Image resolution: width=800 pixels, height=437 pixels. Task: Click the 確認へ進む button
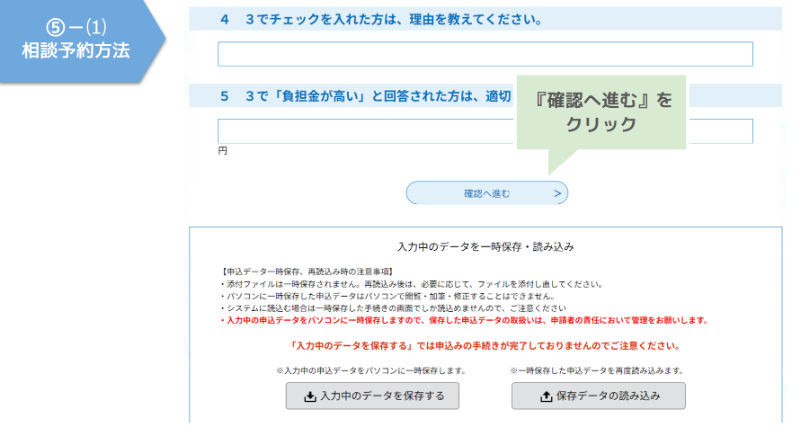(x=487, y=193)
